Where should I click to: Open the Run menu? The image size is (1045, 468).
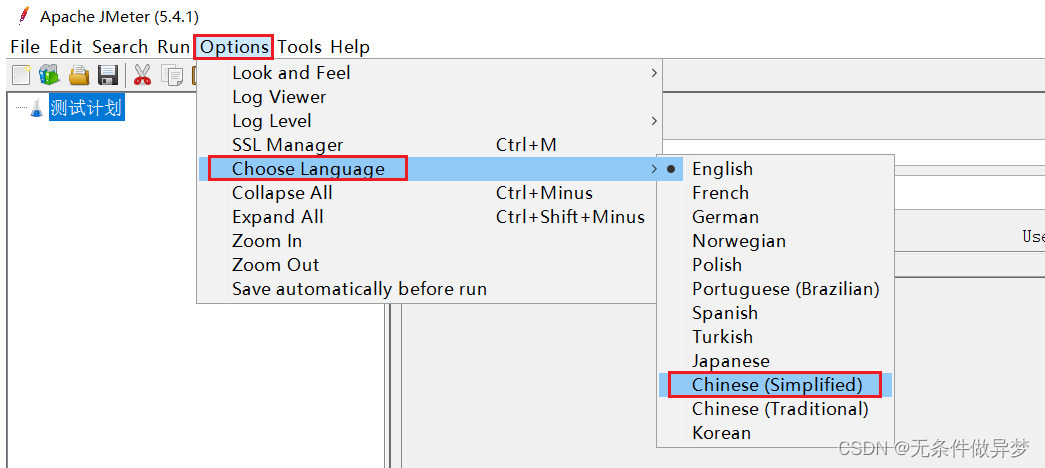[173, 47]
